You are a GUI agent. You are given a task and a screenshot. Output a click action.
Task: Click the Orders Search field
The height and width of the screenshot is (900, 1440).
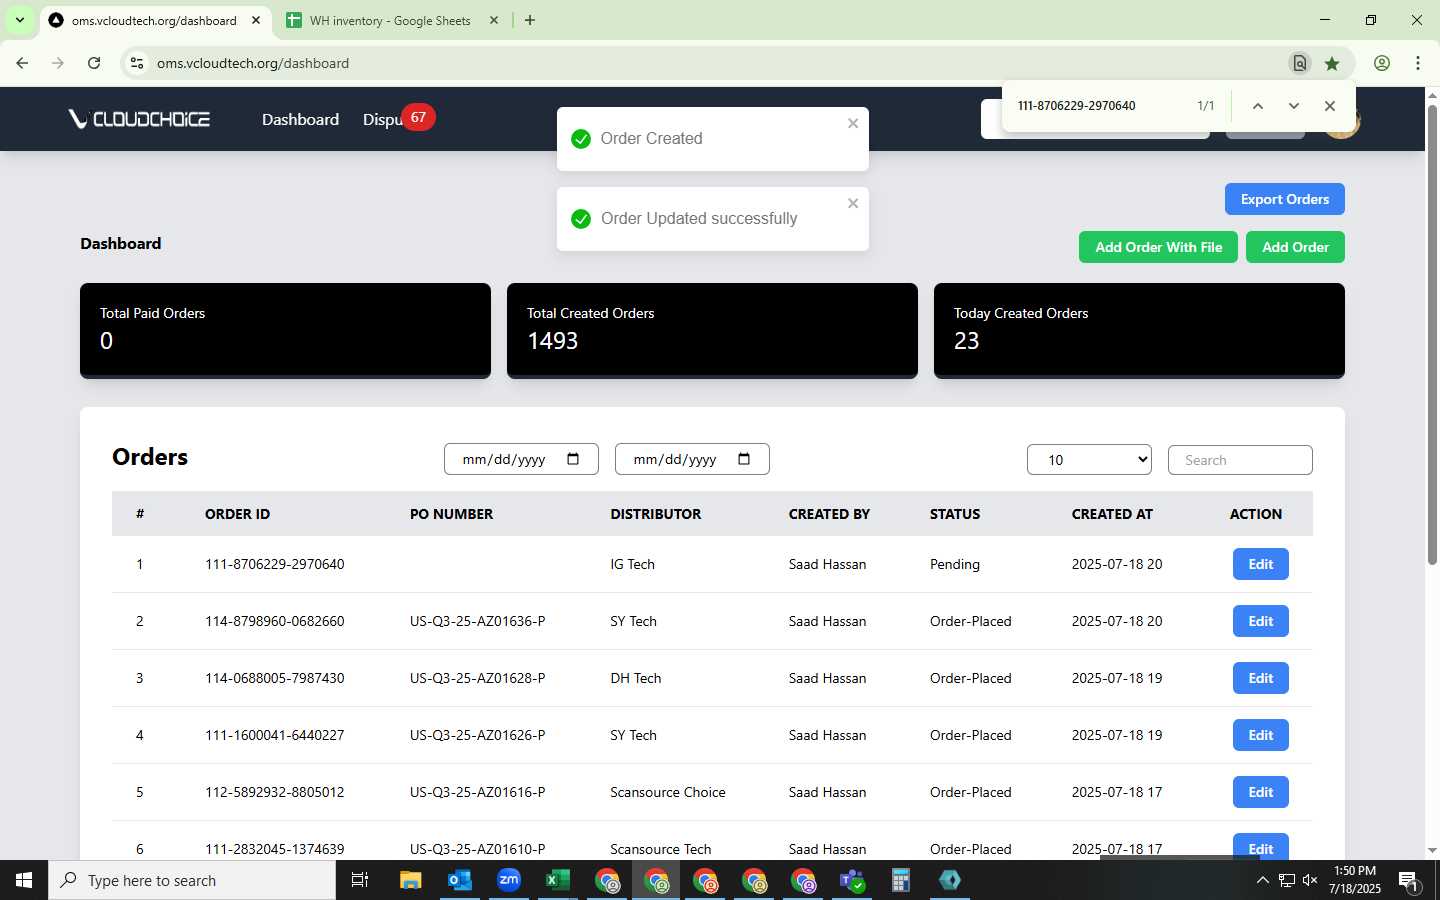pyautogui.click(x=1240, y=460)
